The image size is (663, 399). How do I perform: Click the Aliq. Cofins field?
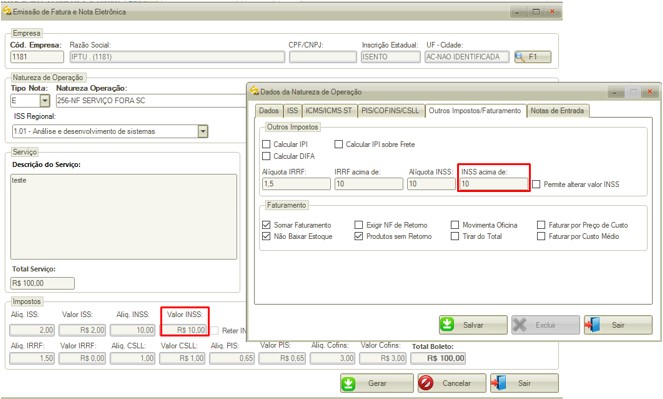point(332,358)
